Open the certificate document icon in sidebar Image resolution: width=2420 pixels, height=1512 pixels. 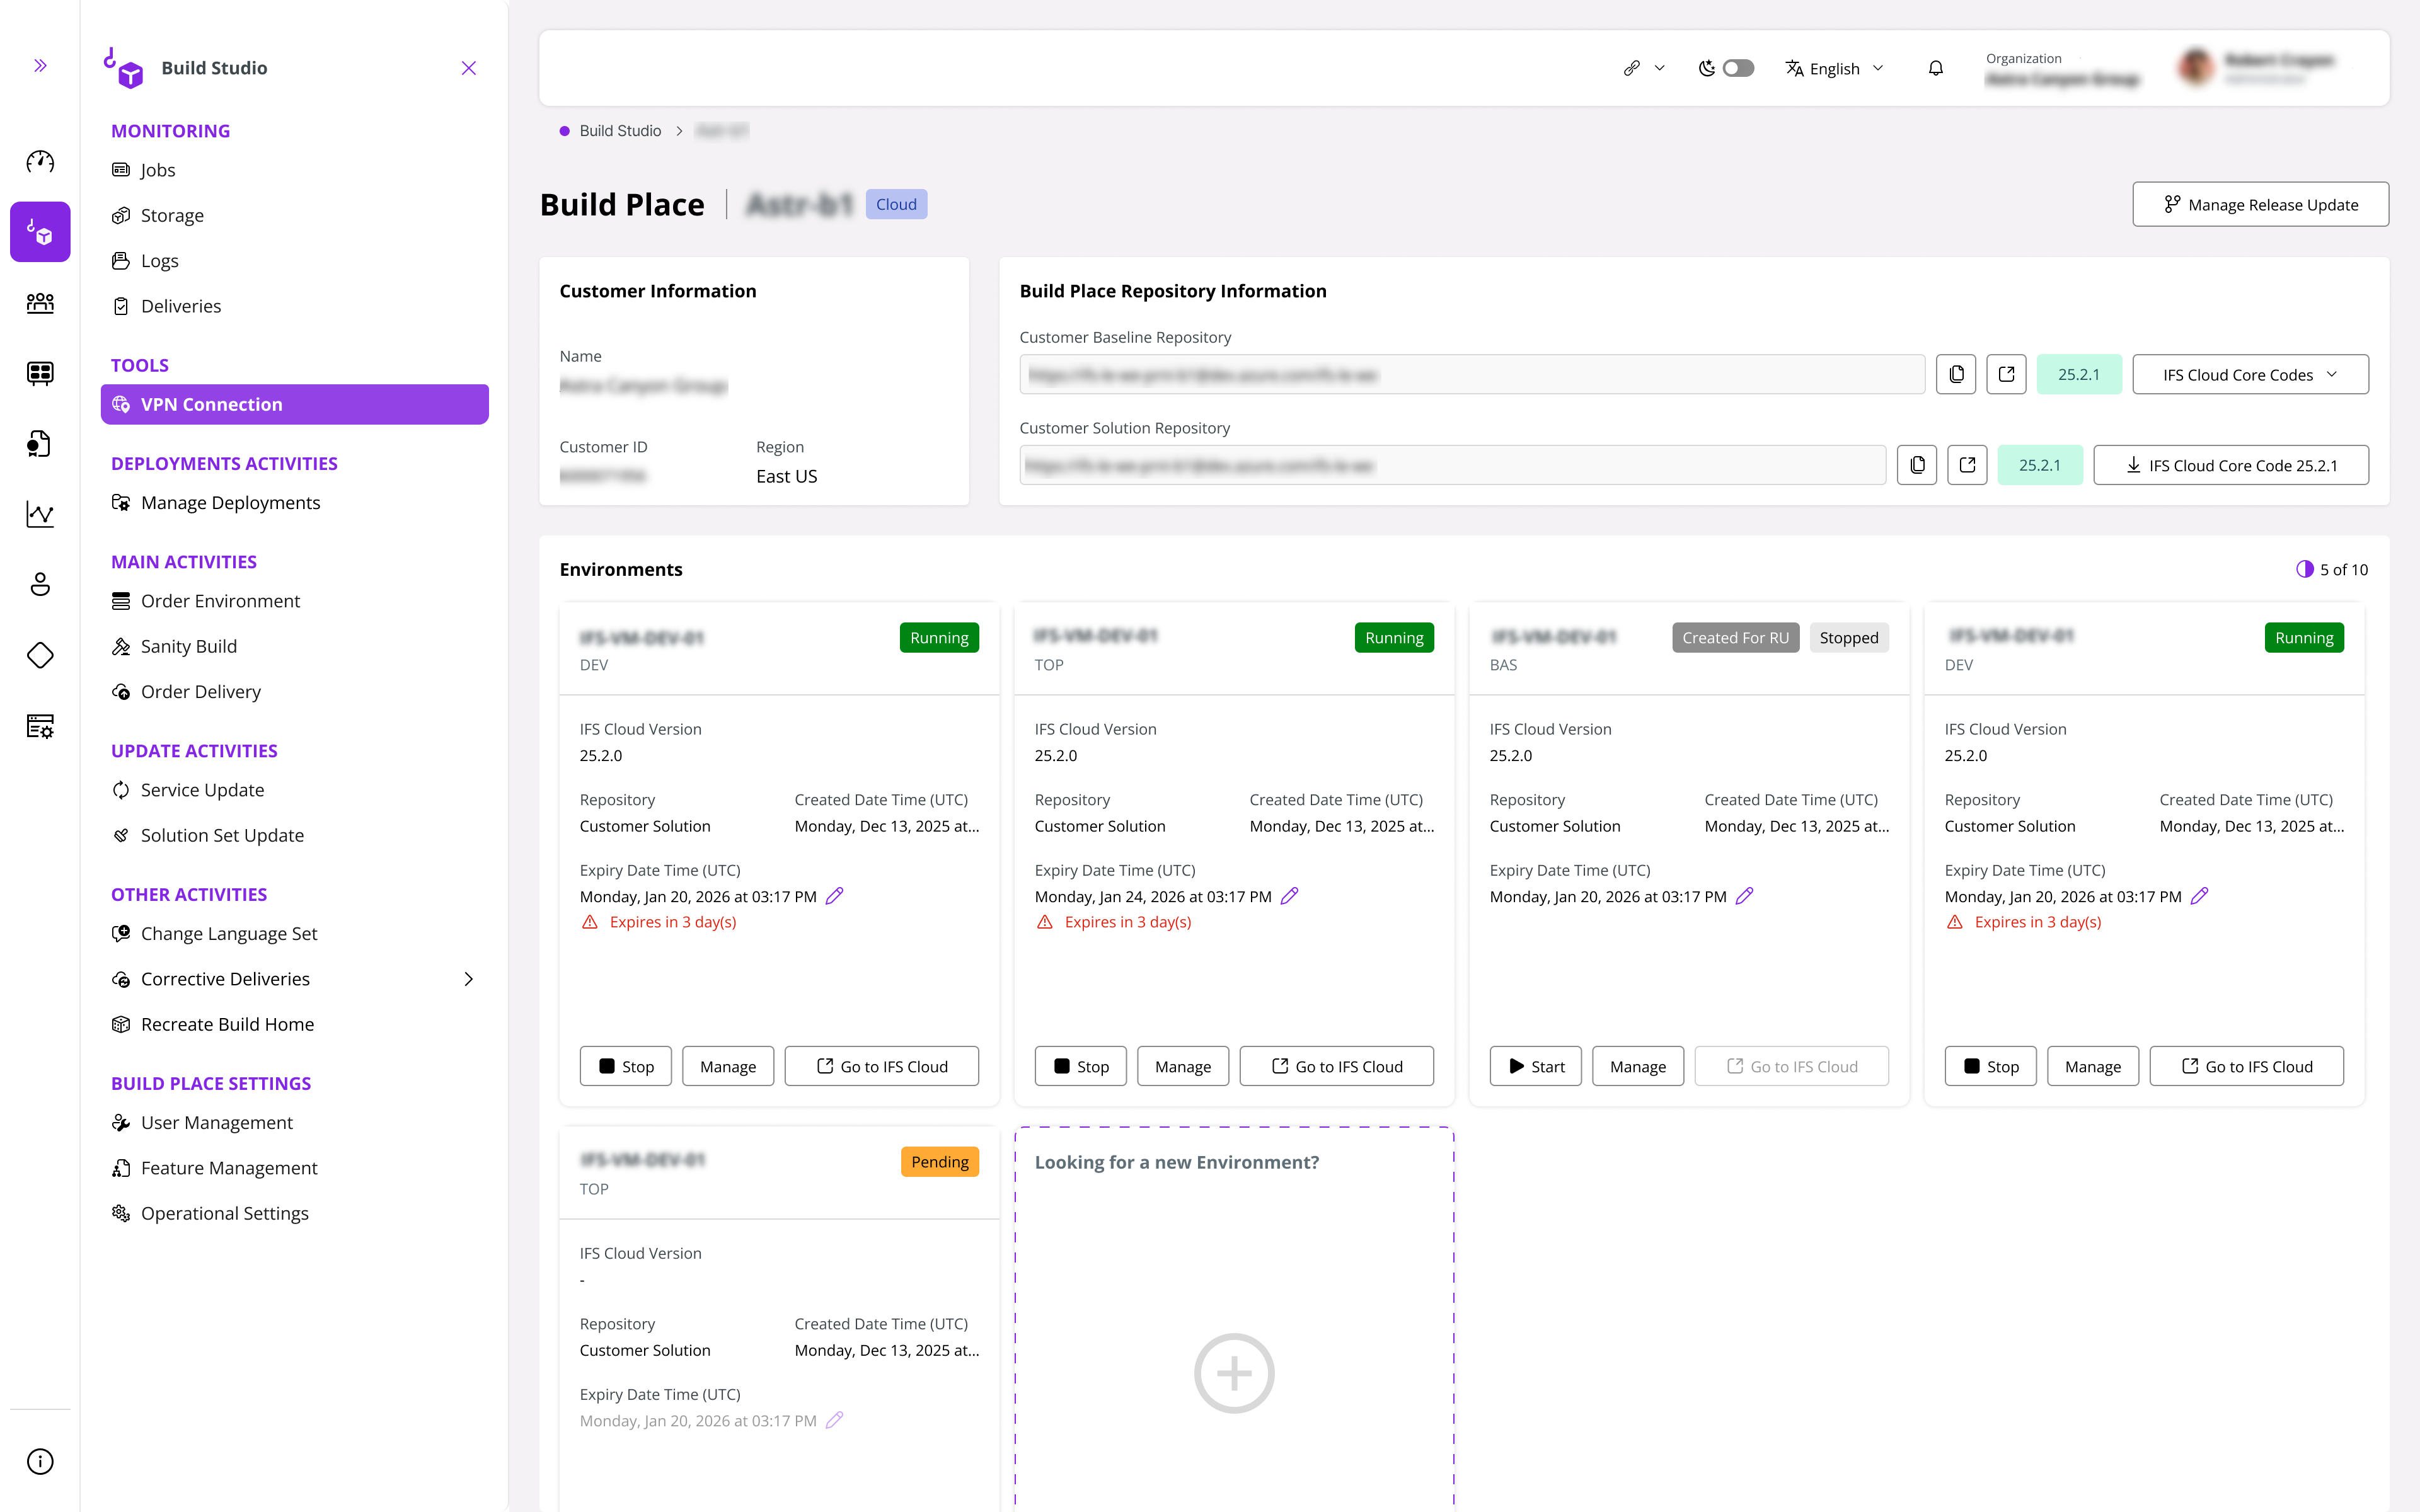[x=40, y=444]
